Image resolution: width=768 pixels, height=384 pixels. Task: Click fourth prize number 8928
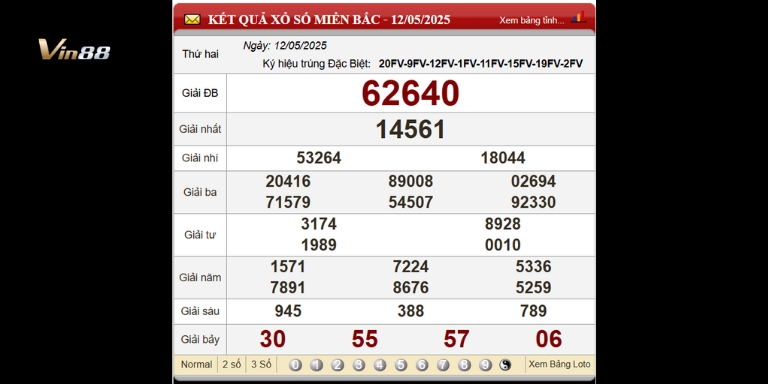503,224
